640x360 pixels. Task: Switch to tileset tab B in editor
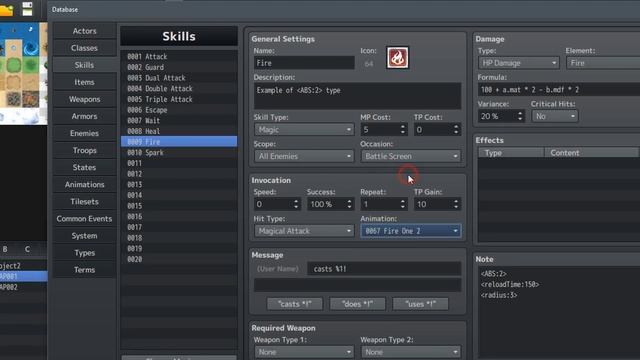pyautogui.click(x=5, y=249)
